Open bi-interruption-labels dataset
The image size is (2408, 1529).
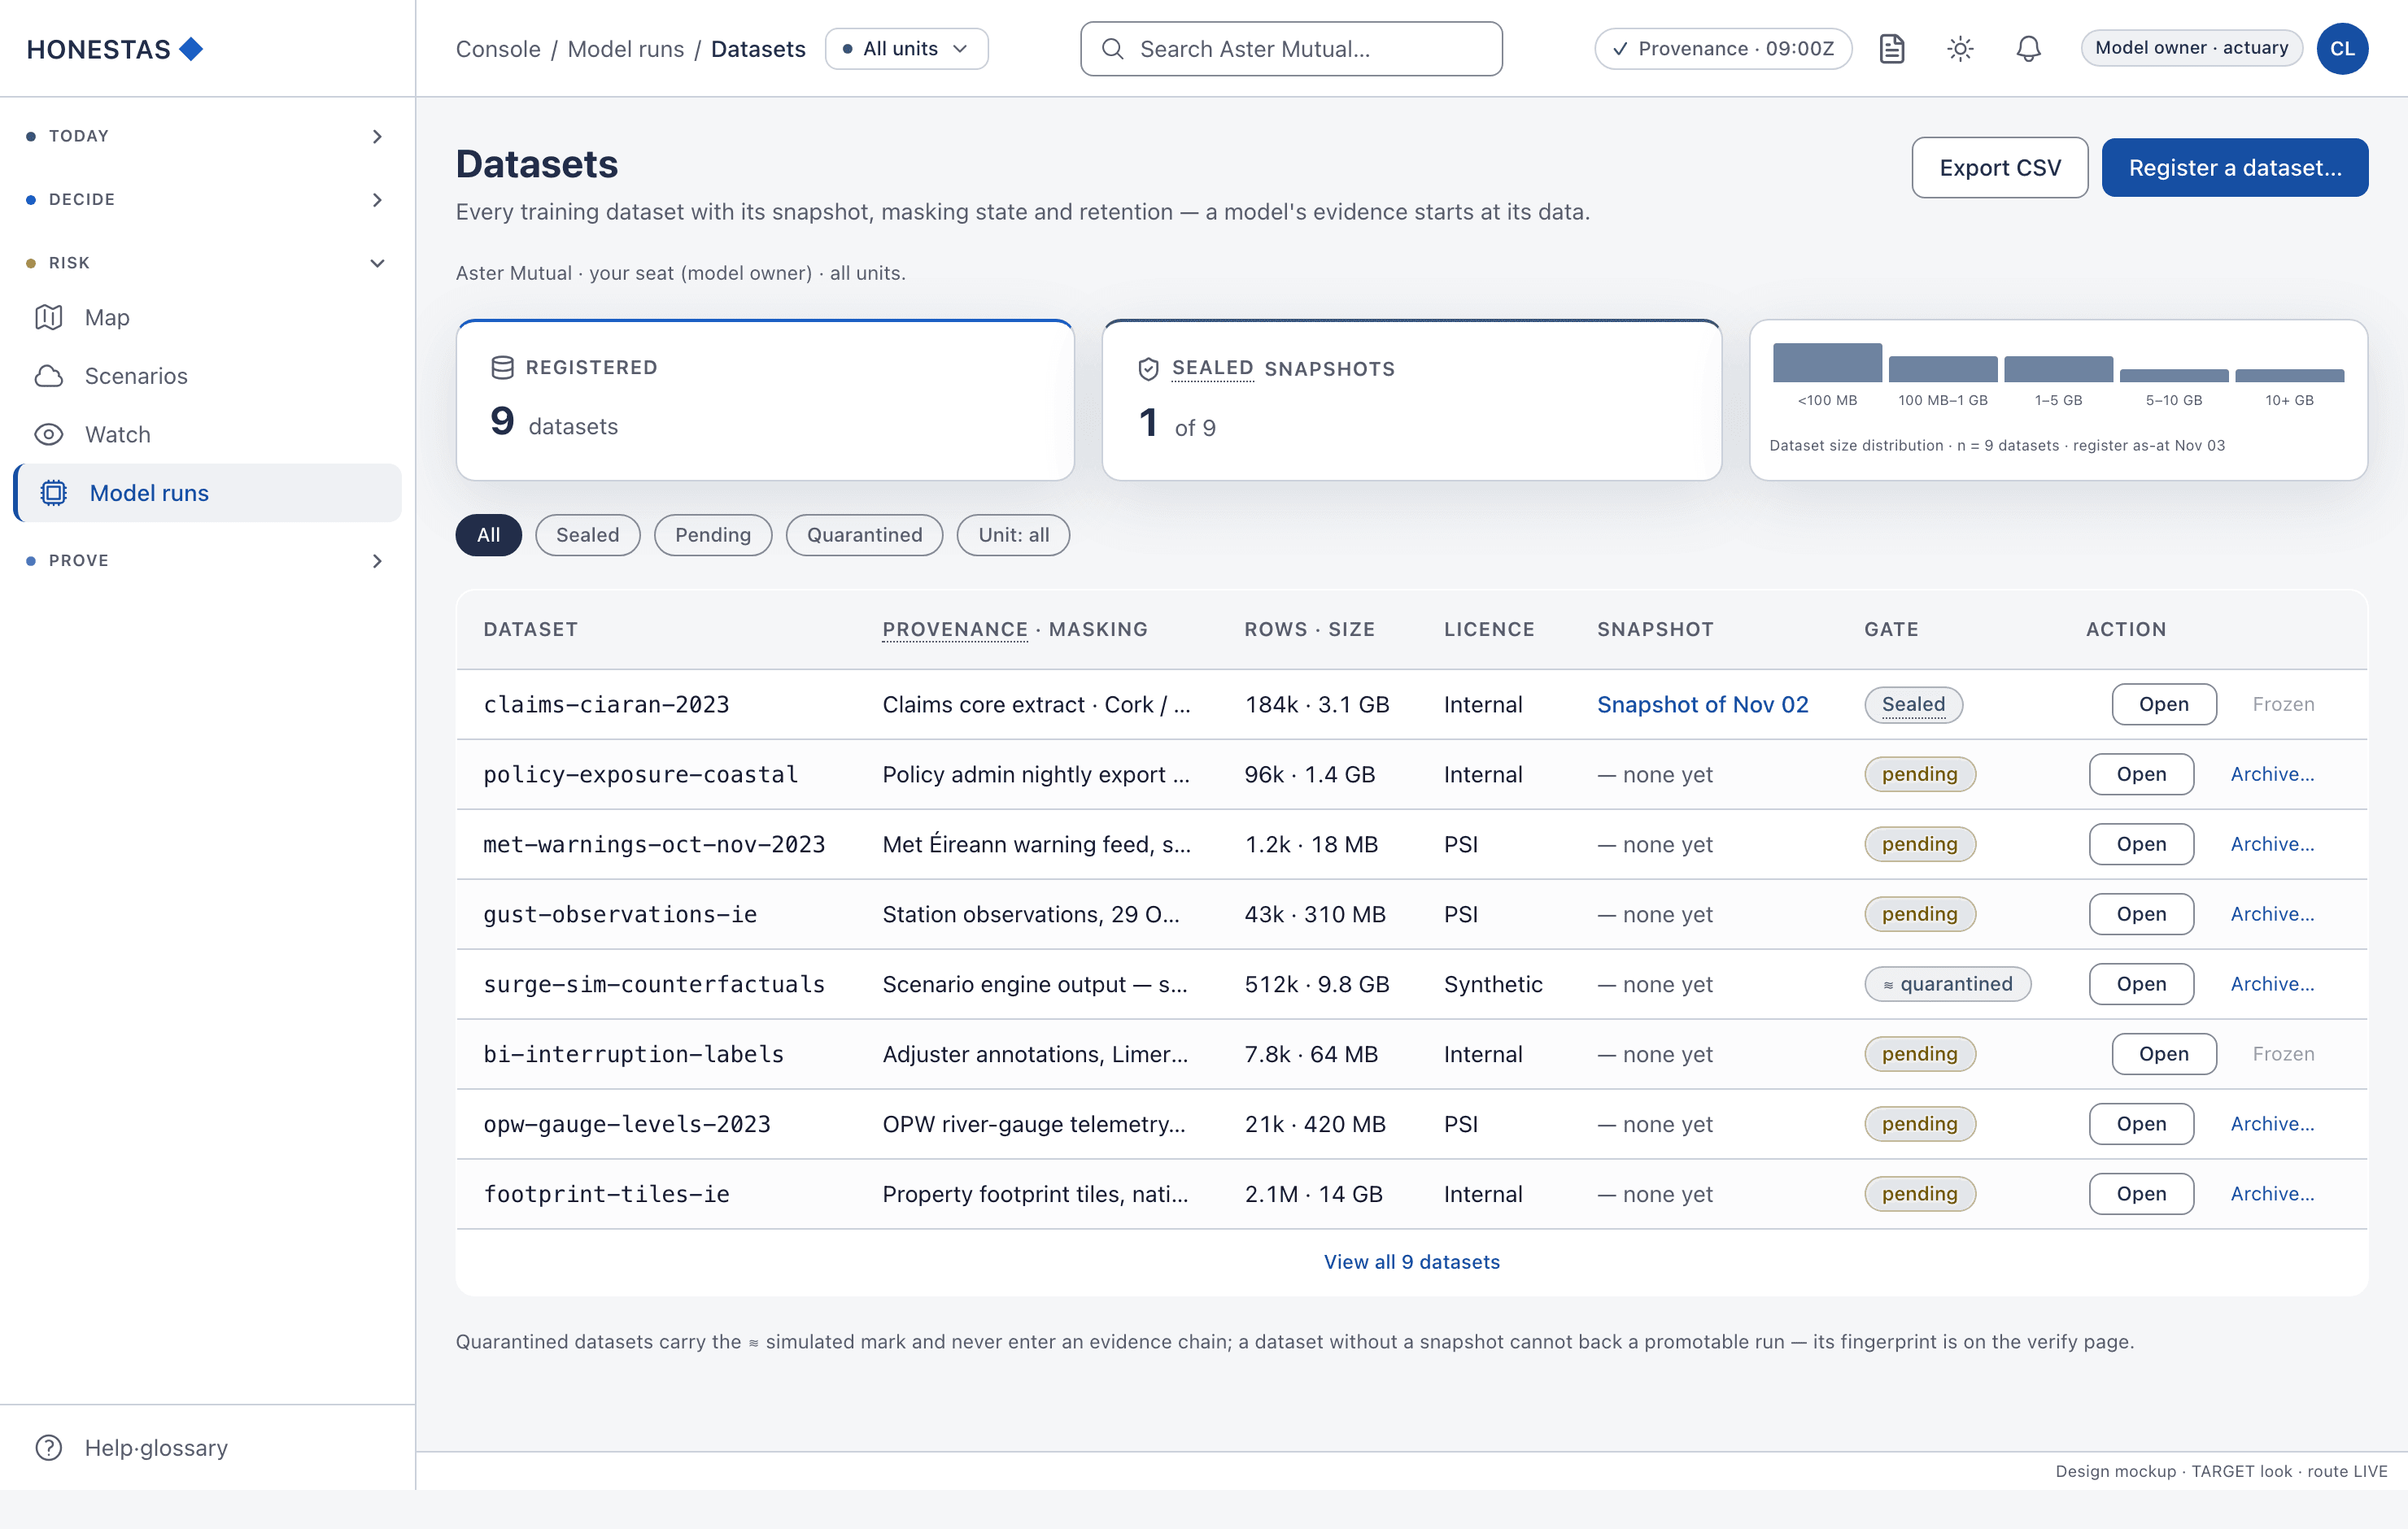(x=2163, y=1054)
